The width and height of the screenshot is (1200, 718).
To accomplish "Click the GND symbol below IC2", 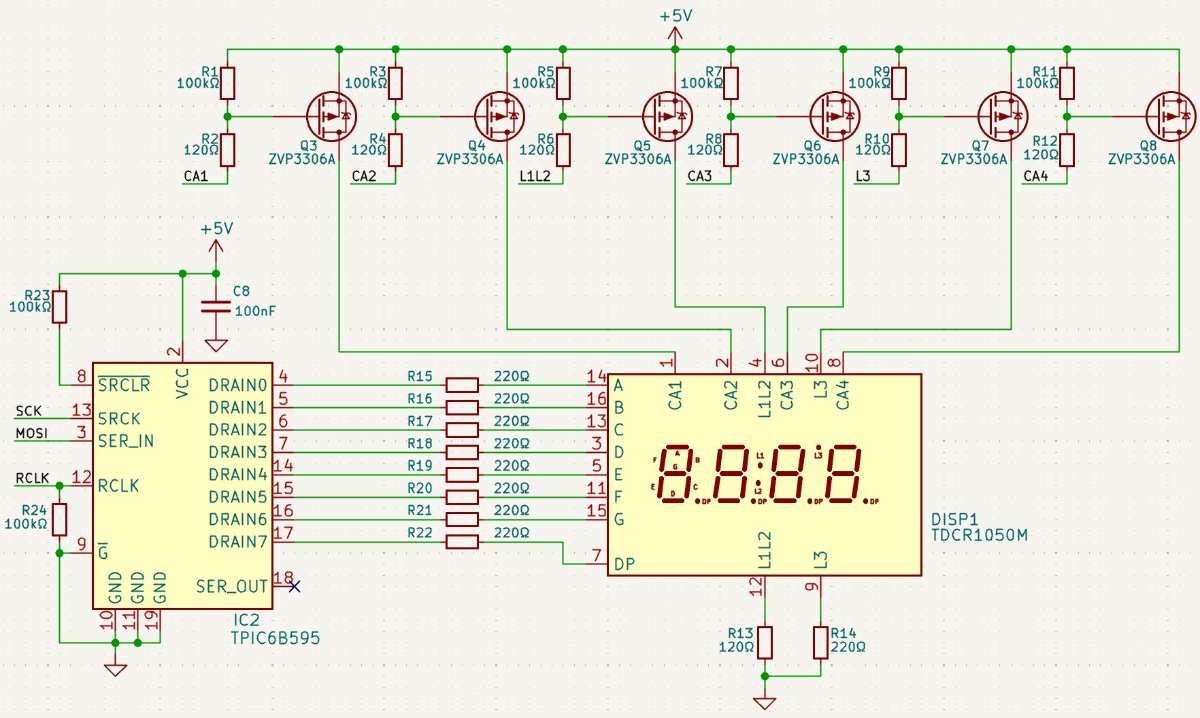I will click(x=115, y=670).
